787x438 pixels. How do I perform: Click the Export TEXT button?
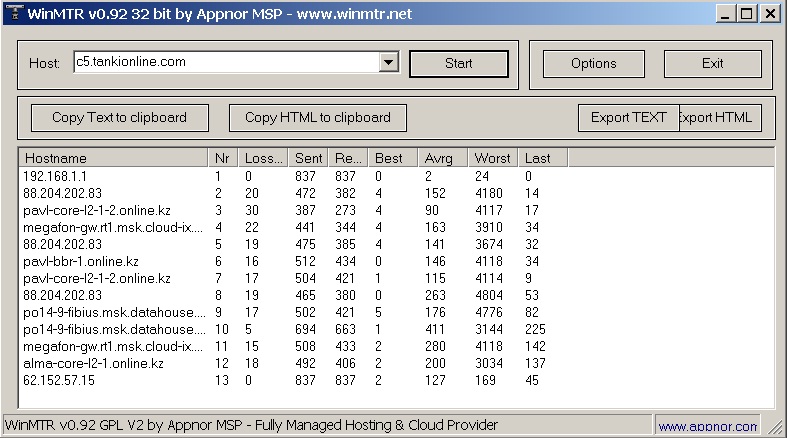coord(628,118)
